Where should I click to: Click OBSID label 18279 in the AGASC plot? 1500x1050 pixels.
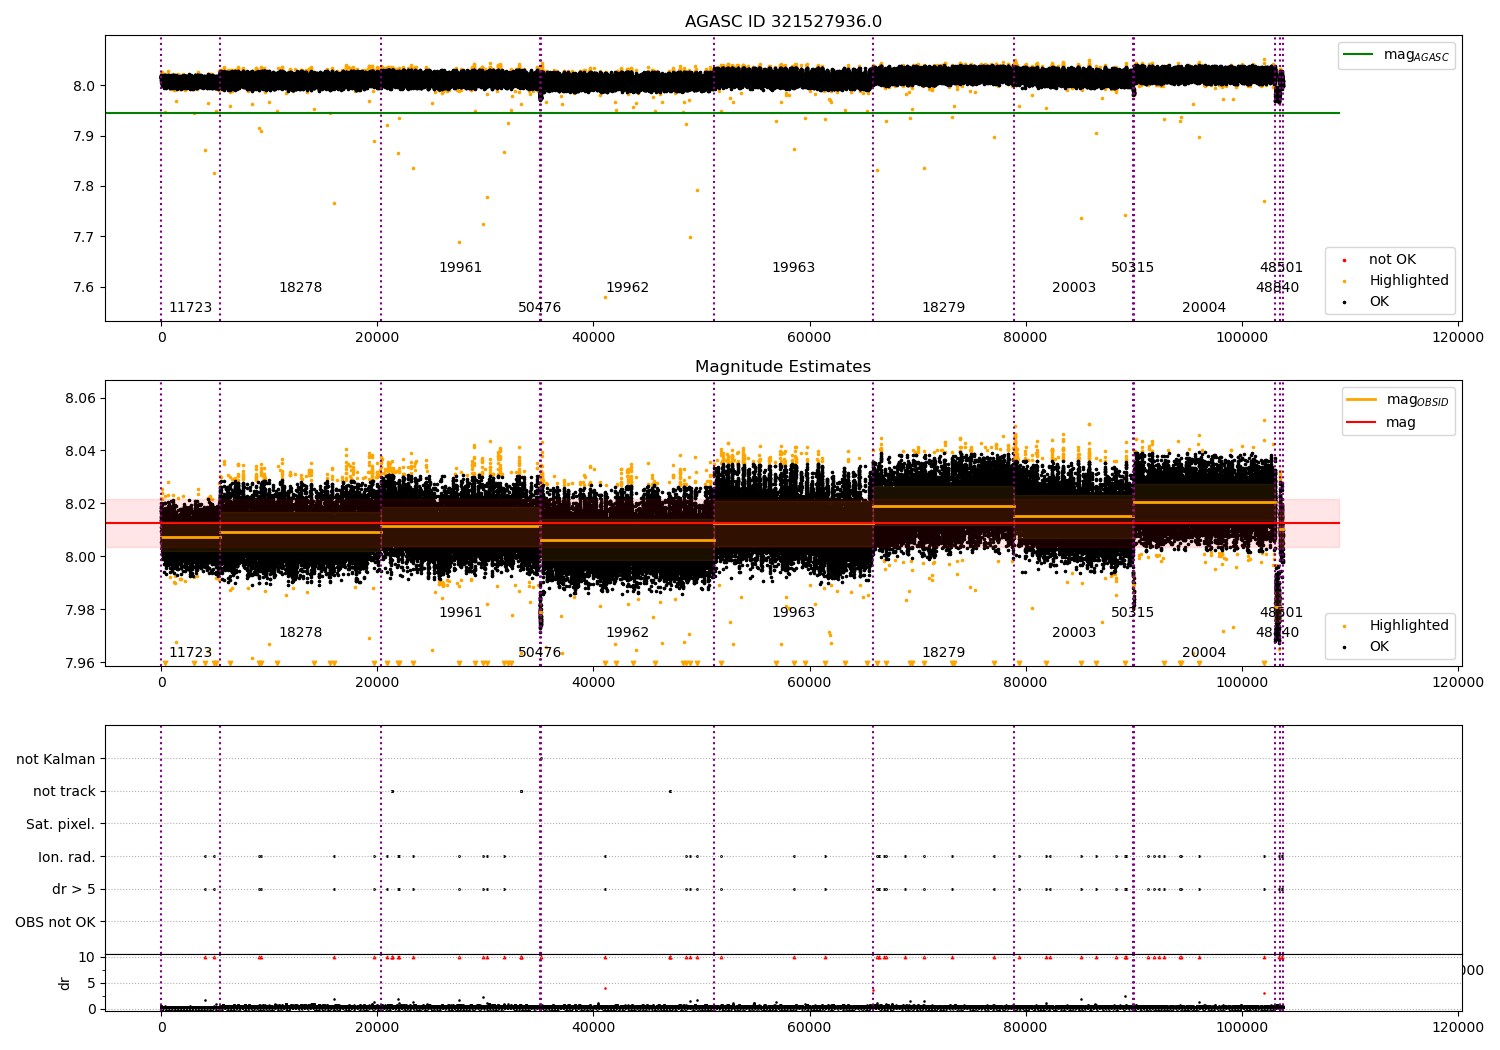(x=943, y=308)
